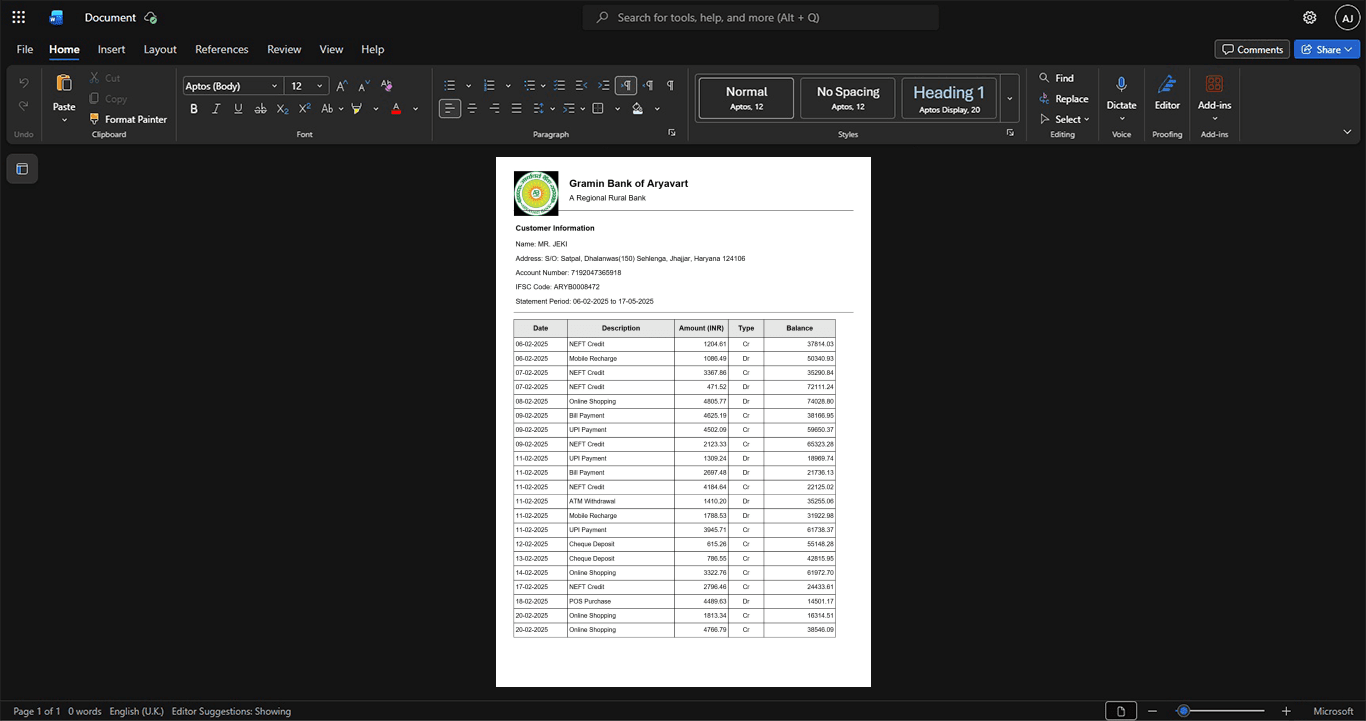Apply the No Spacing style

point(848,98)
